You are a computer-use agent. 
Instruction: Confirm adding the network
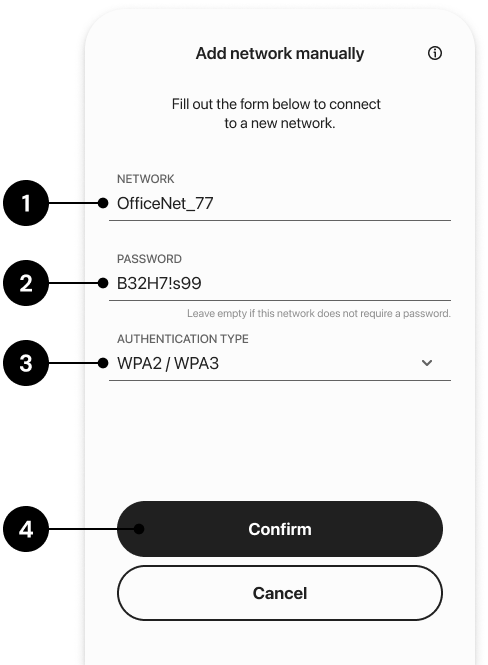coord(280,529)
